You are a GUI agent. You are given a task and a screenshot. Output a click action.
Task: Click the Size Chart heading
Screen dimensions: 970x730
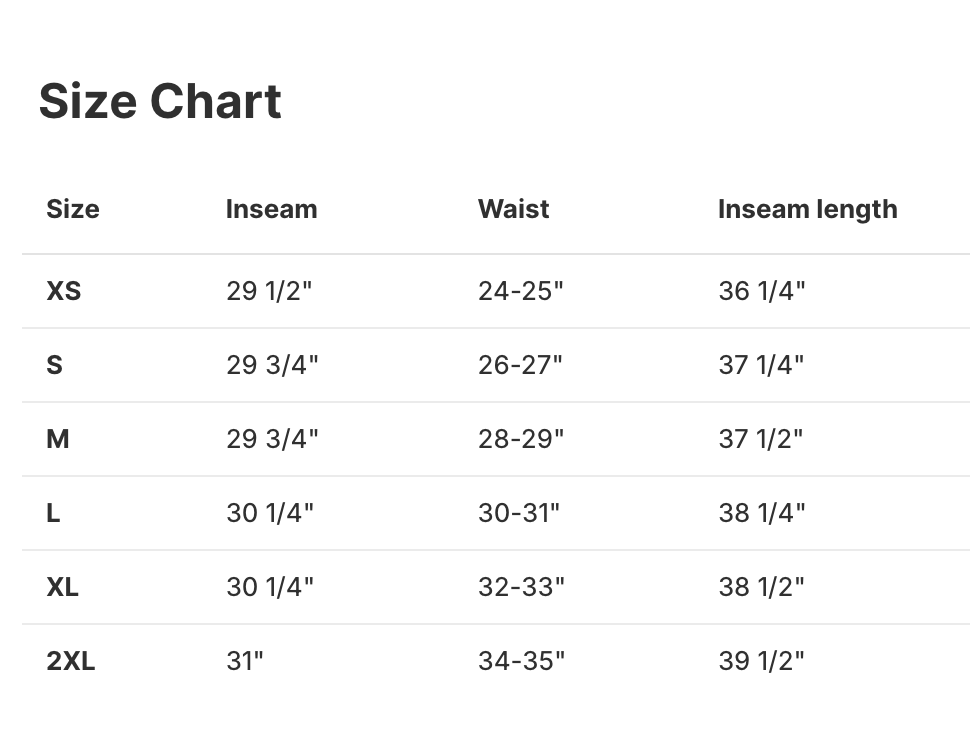tap(160, 102)
